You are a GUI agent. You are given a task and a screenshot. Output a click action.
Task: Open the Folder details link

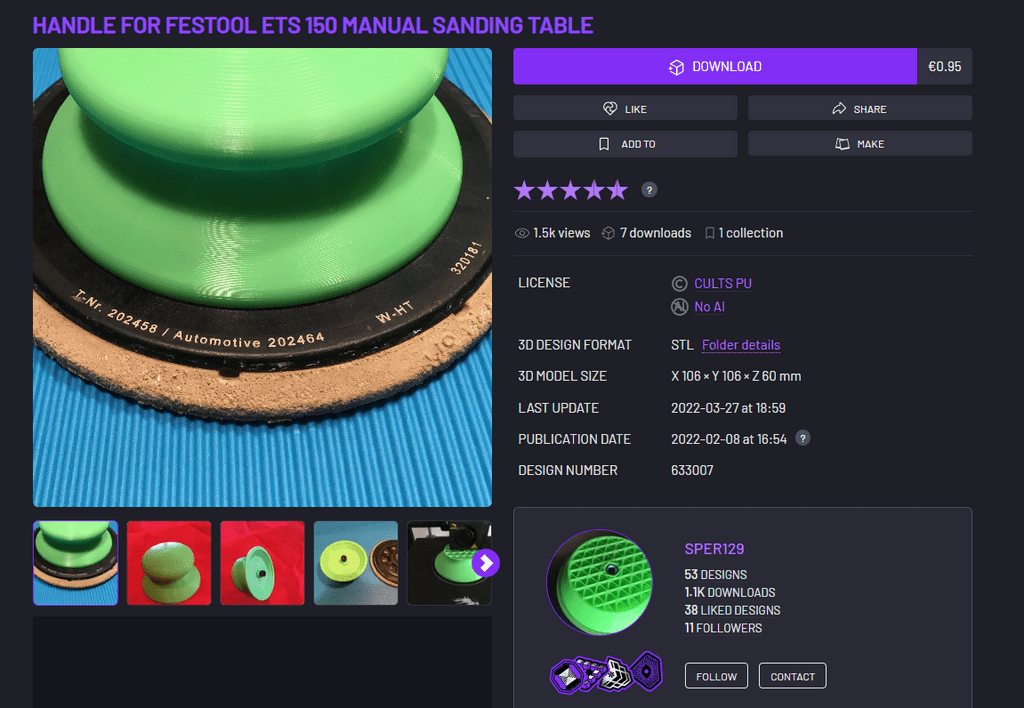(741, 345)
